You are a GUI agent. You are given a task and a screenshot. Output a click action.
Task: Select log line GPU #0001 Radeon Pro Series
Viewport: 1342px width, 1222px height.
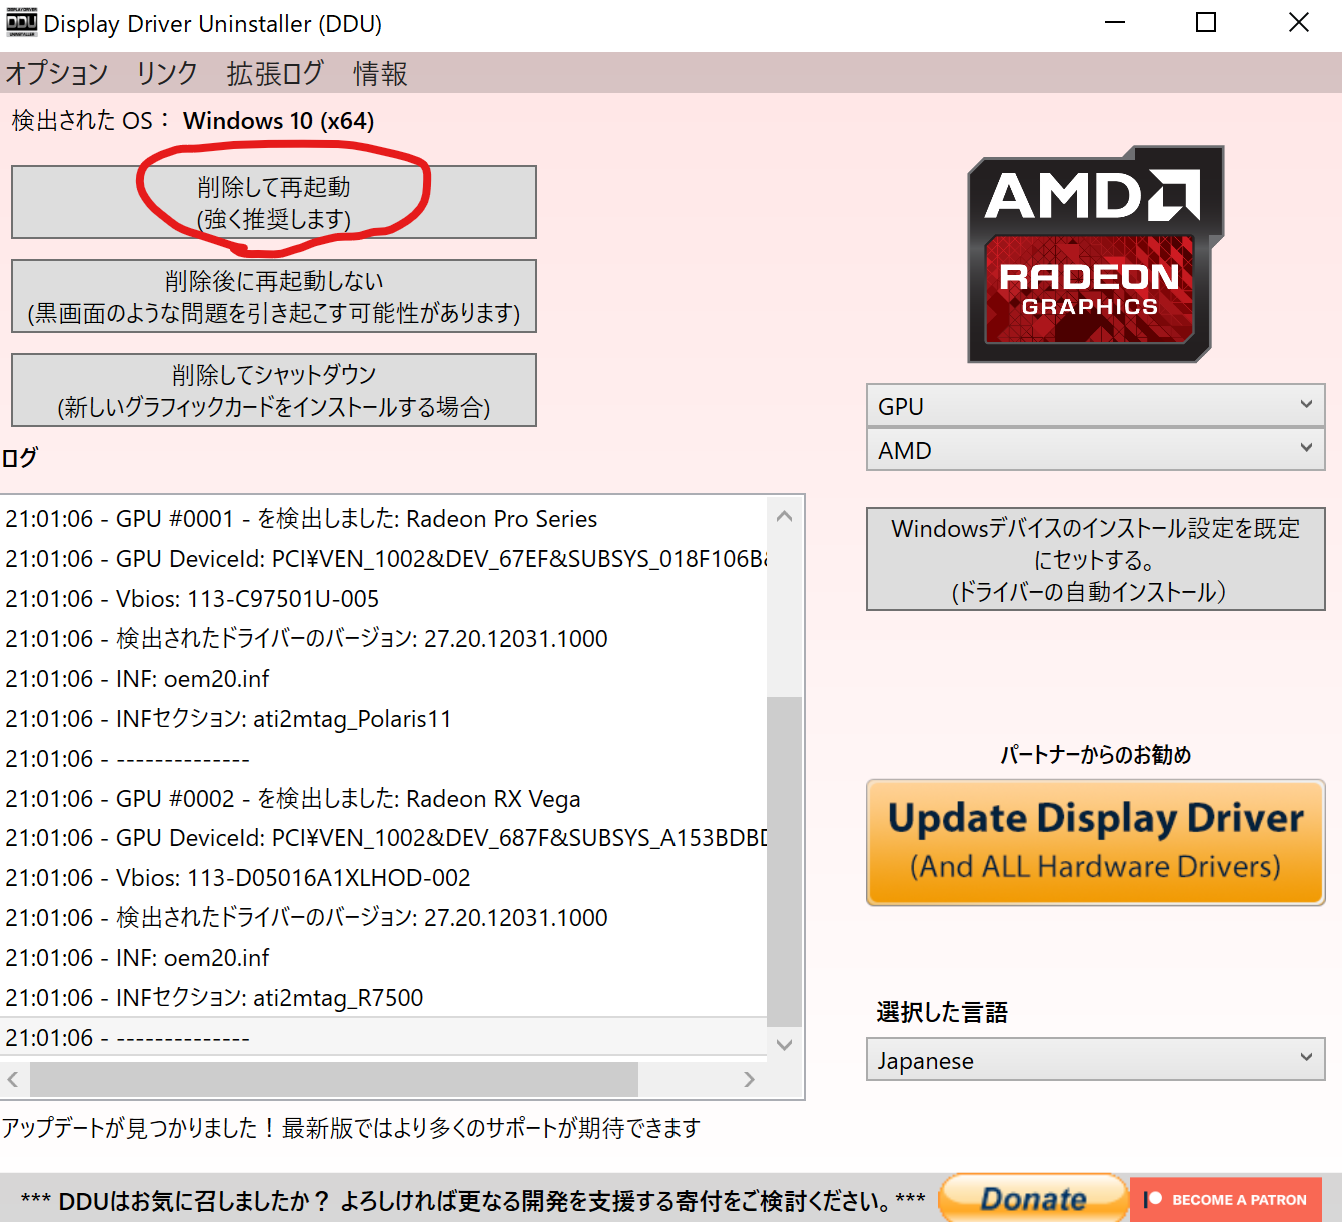coord(384,519)
